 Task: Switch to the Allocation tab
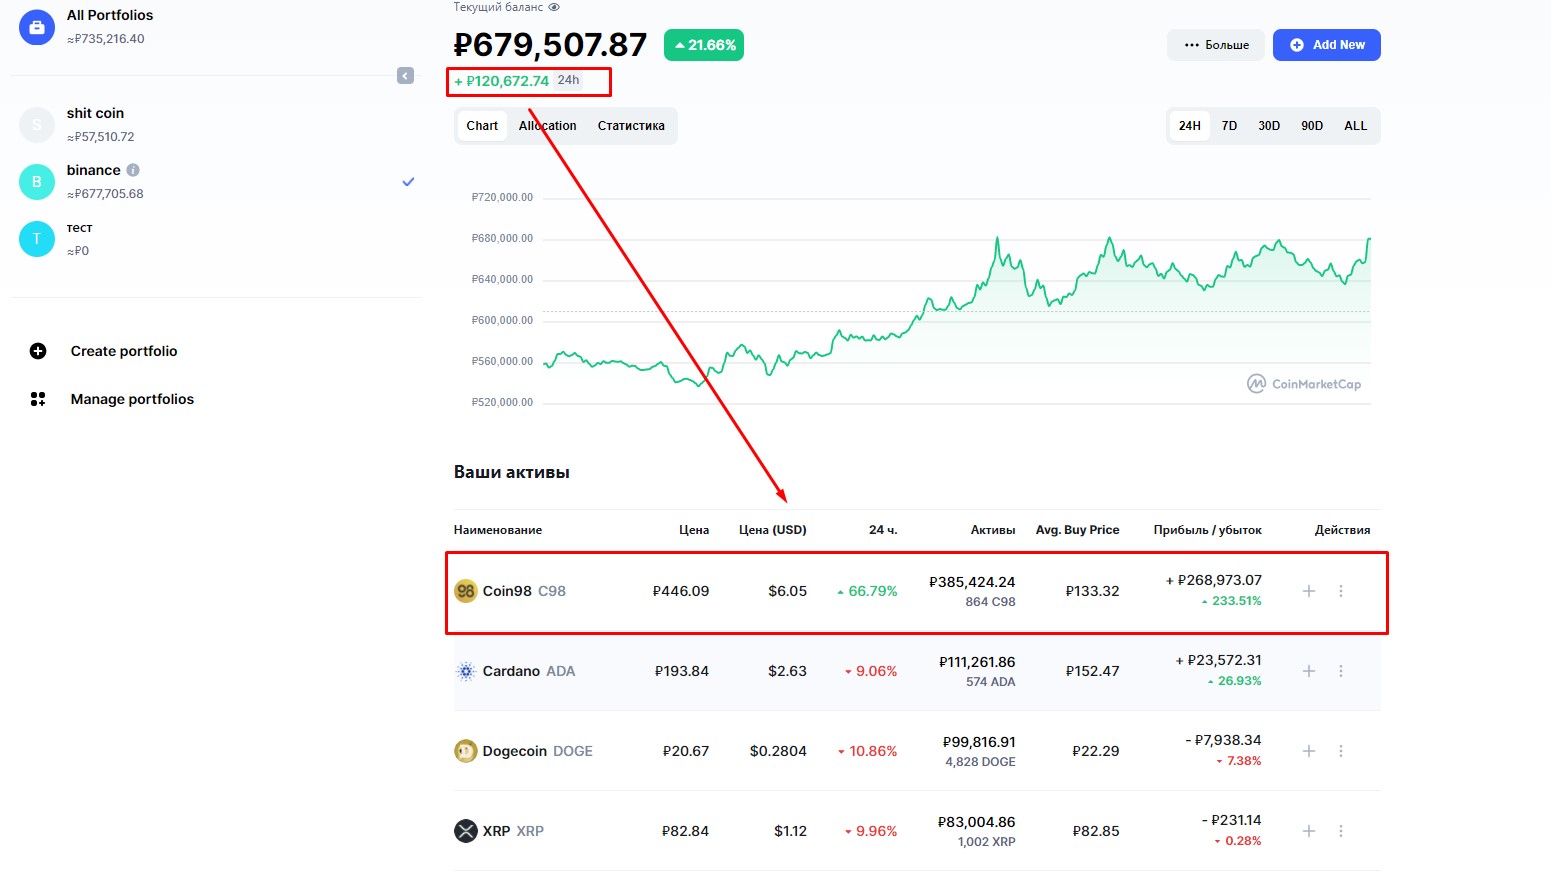click(x=547, y=126)
